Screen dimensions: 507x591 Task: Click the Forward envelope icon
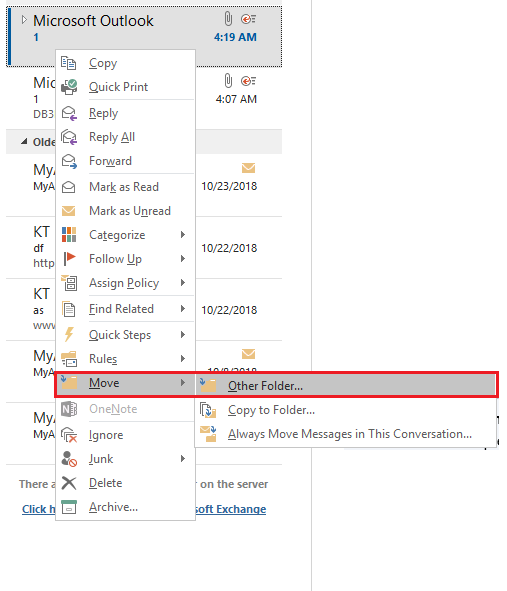pos(69,161)
